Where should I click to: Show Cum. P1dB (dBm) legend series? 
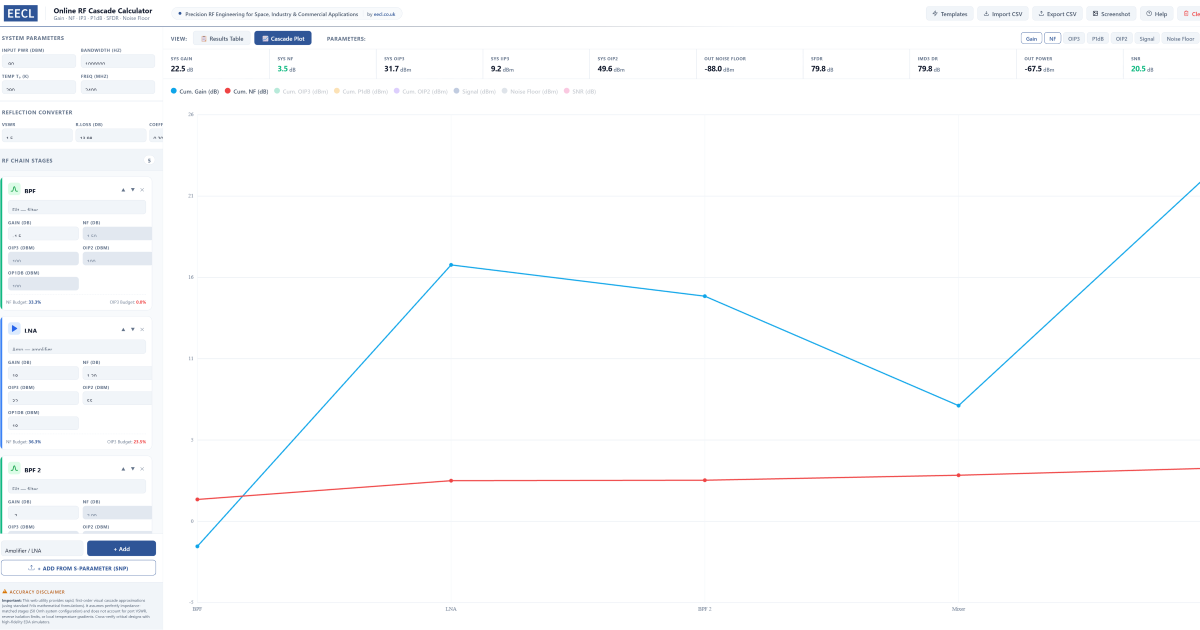click(x=361, y=91)
